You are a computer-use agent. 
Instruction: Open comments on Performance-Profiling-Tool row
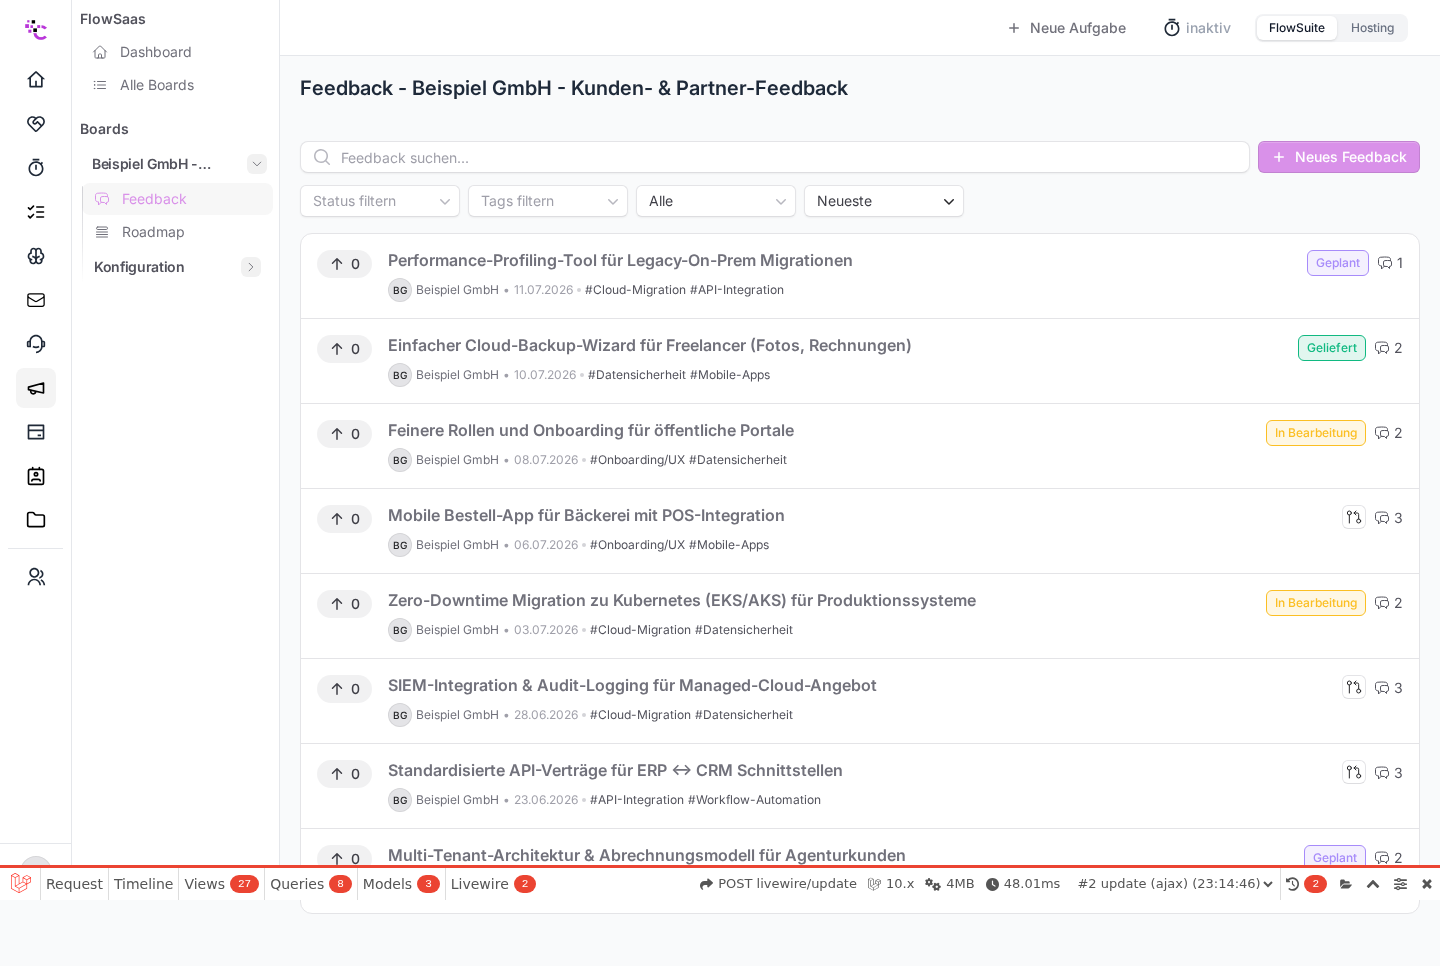(x=1390, y=263)
